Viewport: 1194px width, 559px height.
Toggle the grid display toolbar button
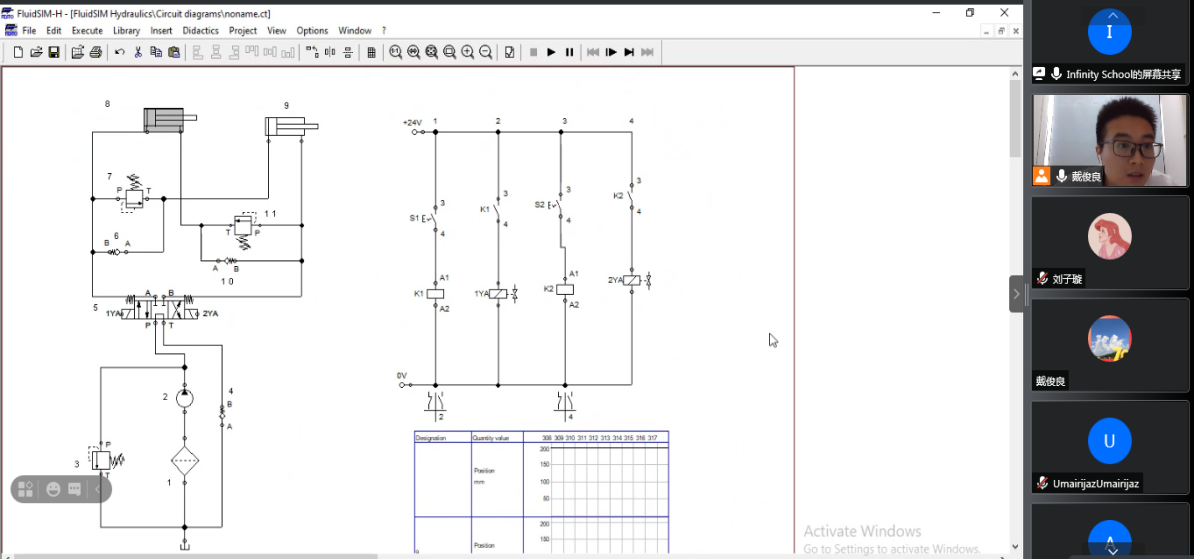click(371, 52)
